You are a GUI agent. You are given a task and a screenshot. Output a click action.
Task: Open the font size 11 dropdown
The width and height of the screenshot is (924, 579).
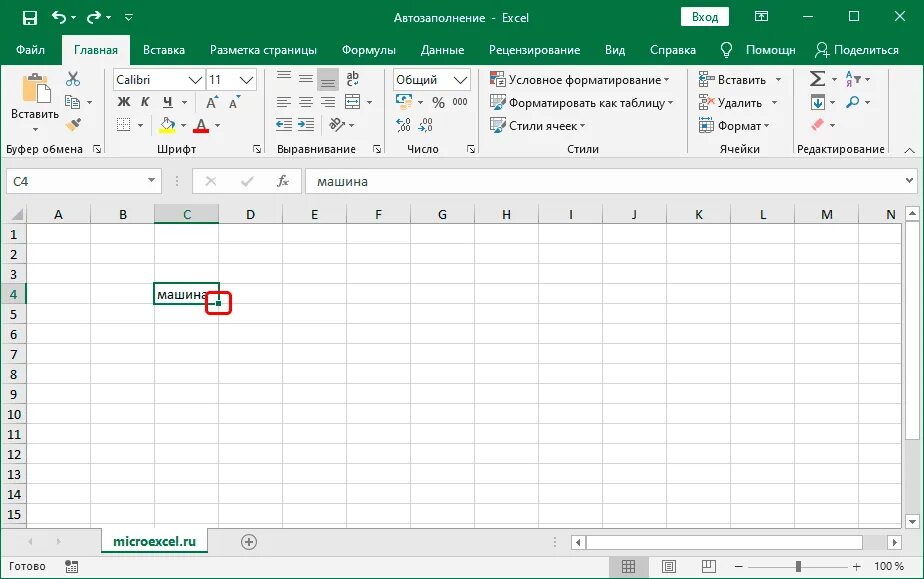pos(246,80)
